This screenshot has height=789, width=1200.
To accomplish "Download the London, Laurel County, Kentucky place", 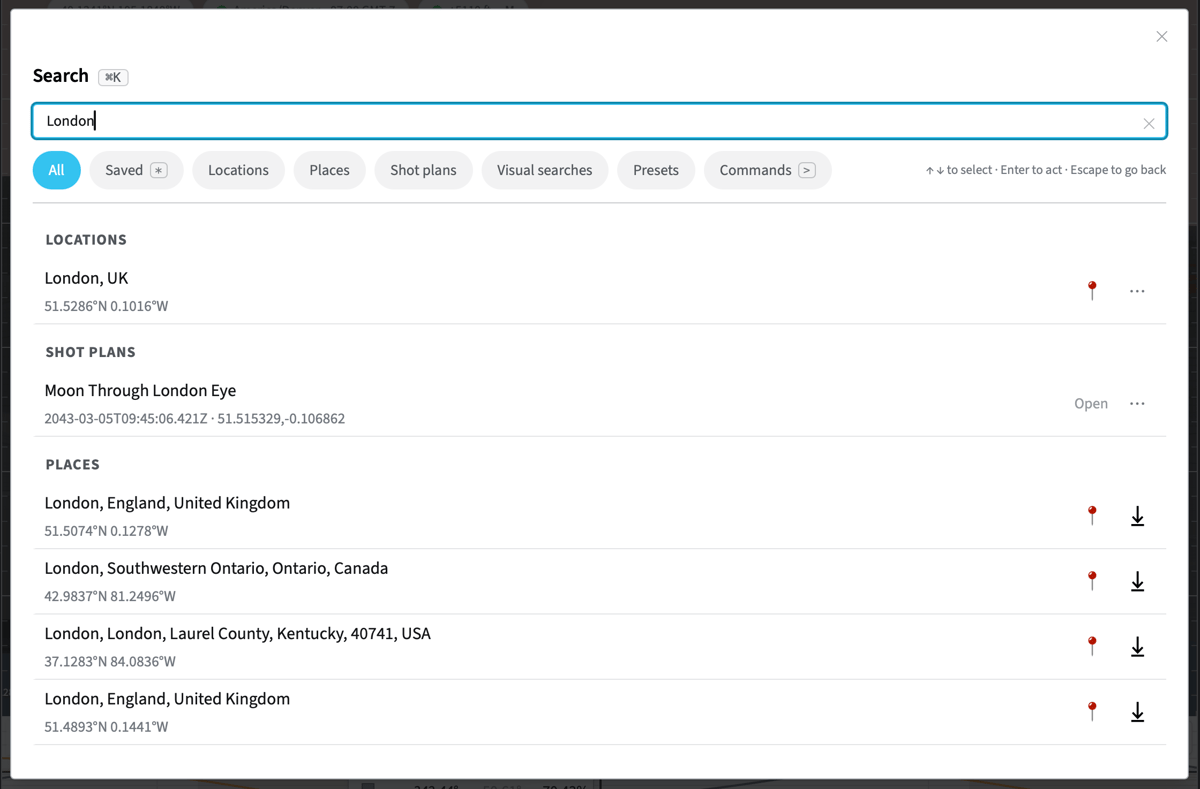I will [1137, 647].
